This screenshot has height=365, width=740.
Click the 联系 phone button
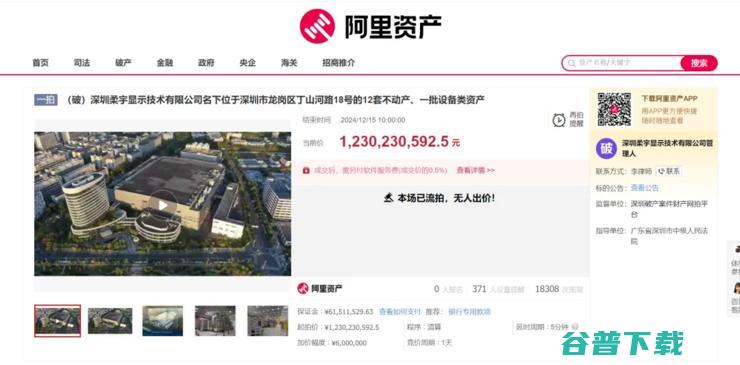(669, 171)
